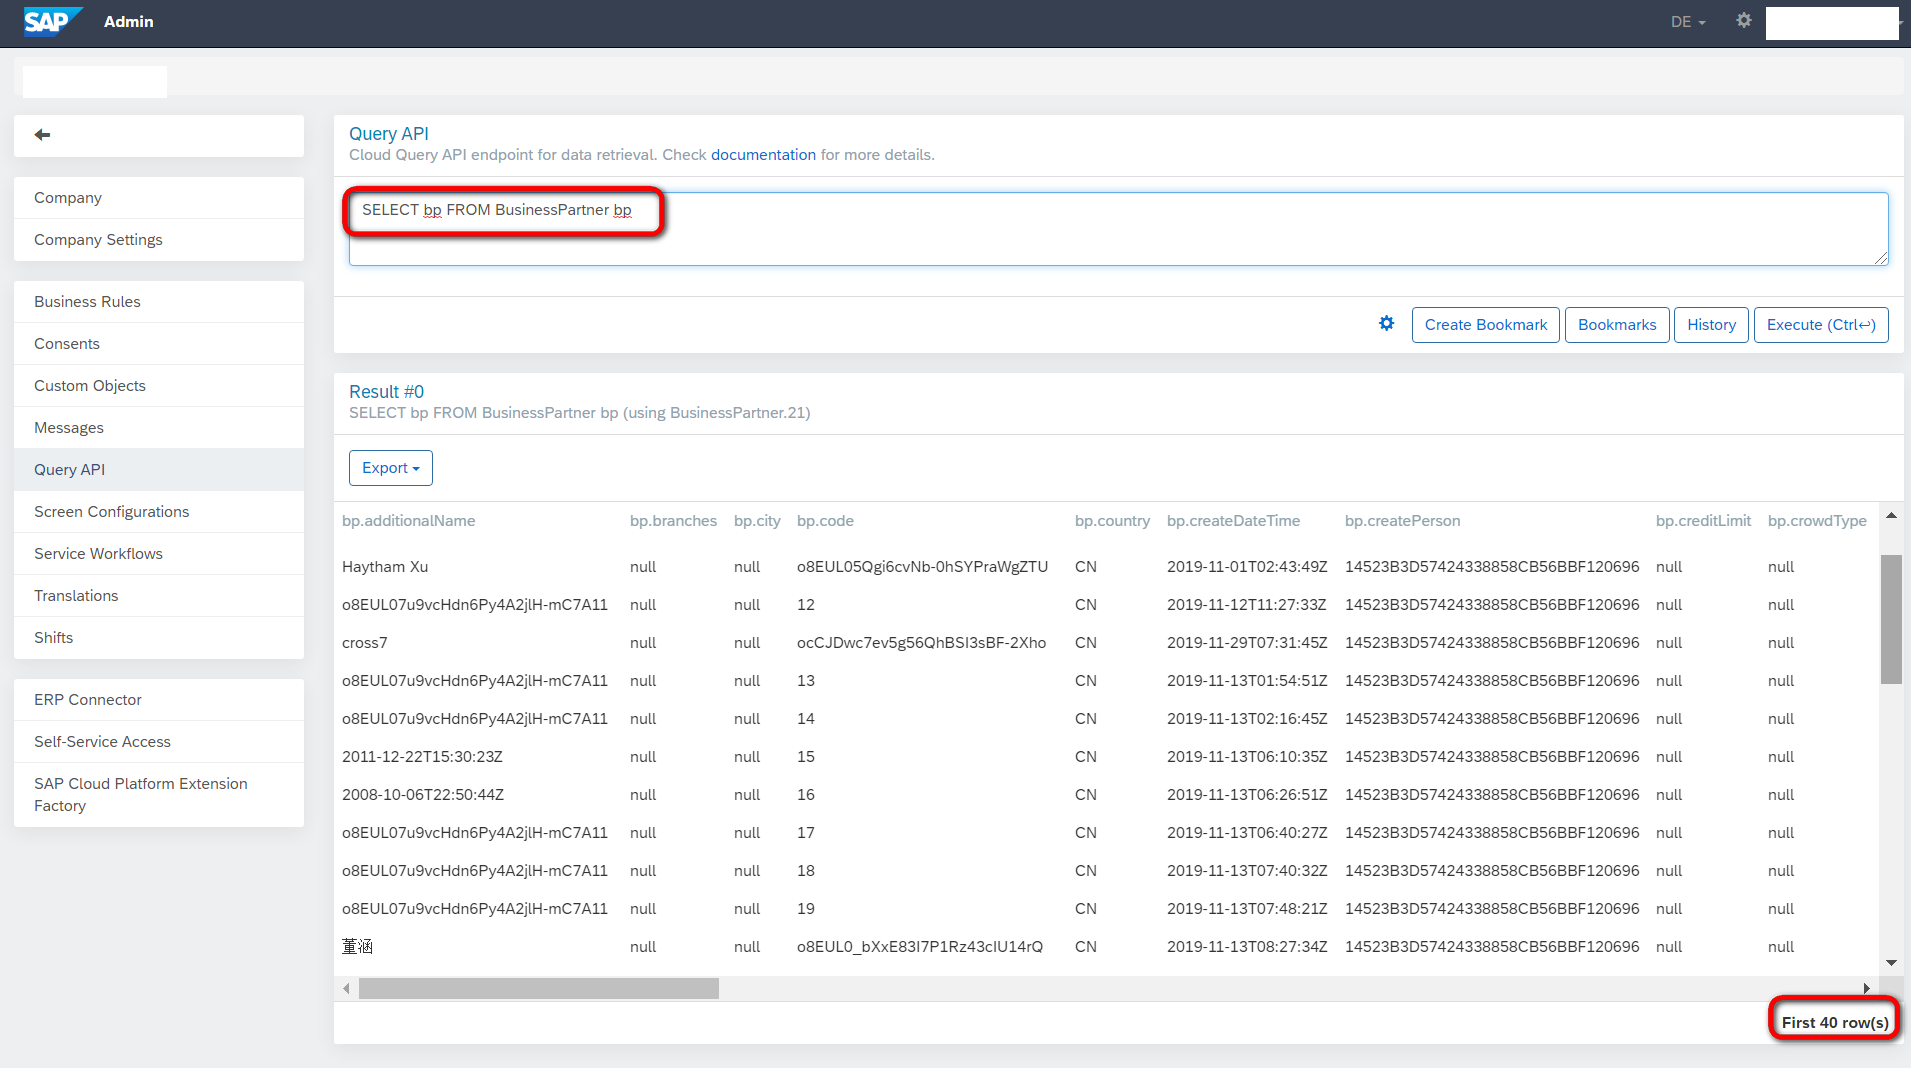The height and width of the screenshot is (1068, 1911).
Task: Click the horizontal scrollbar left arrow
Action: (x=346, y=989)
